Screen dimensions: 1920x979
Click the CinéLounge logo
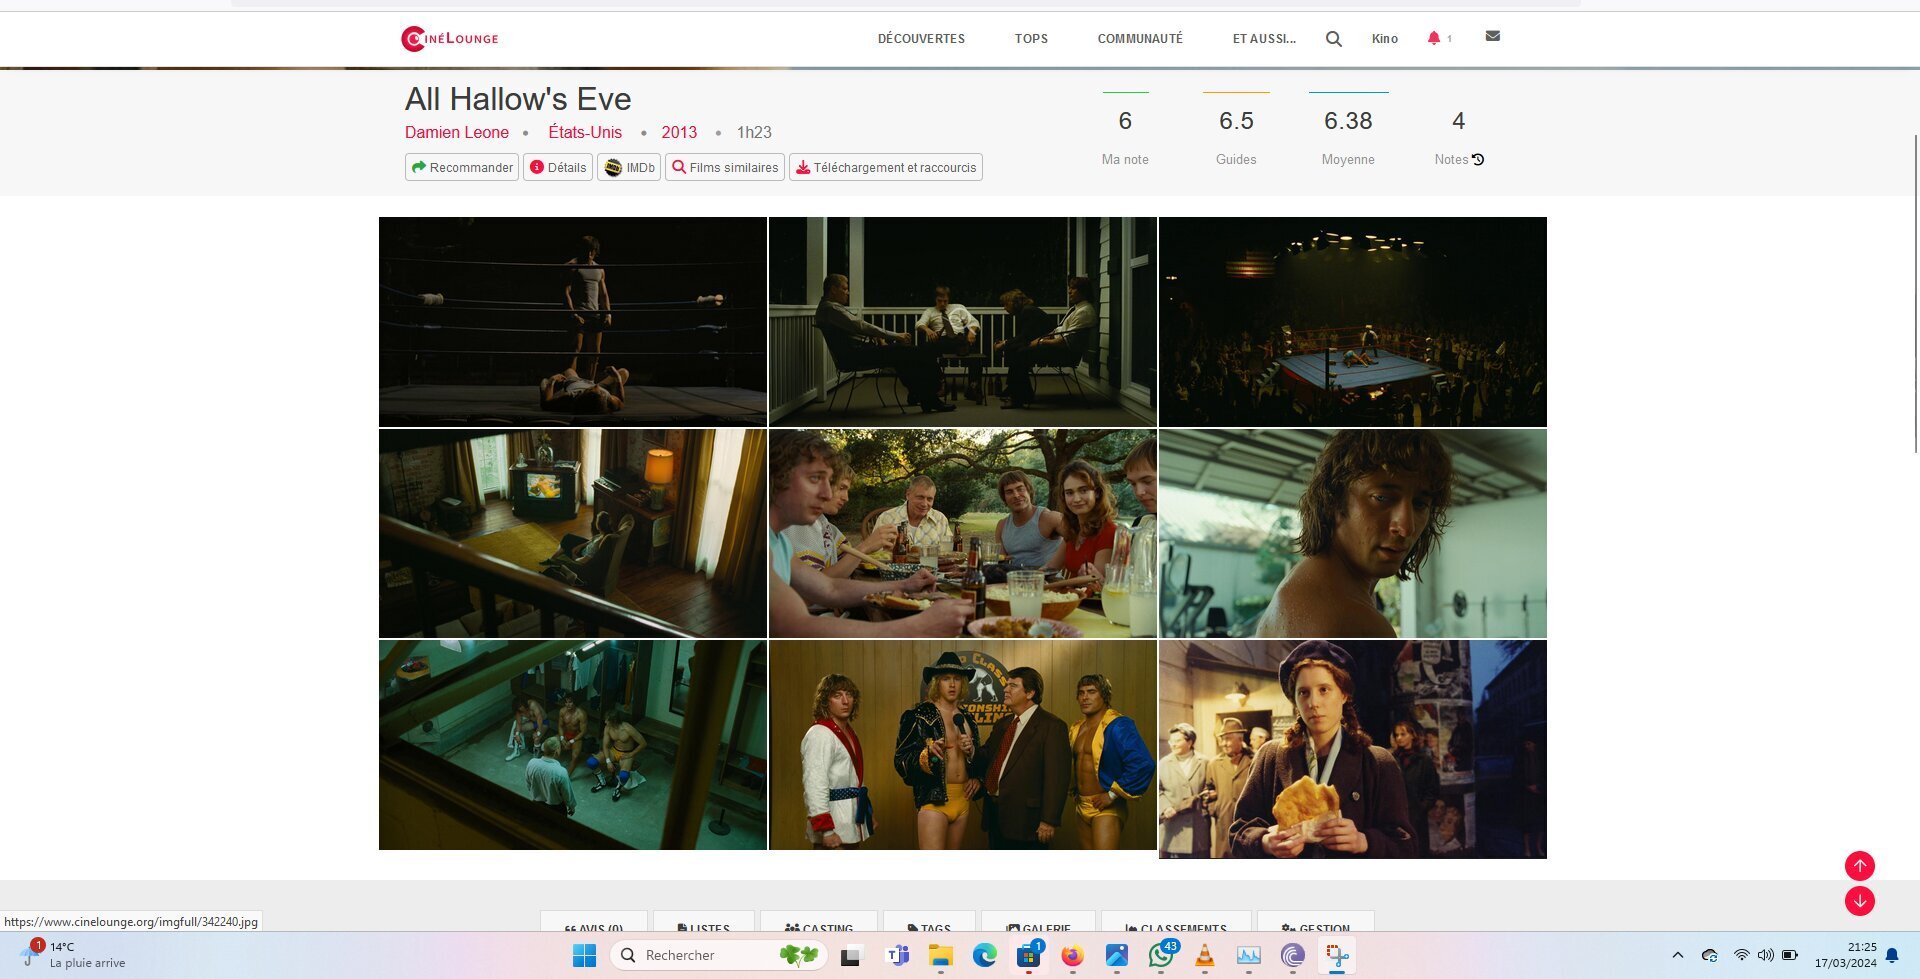point(450,38)
